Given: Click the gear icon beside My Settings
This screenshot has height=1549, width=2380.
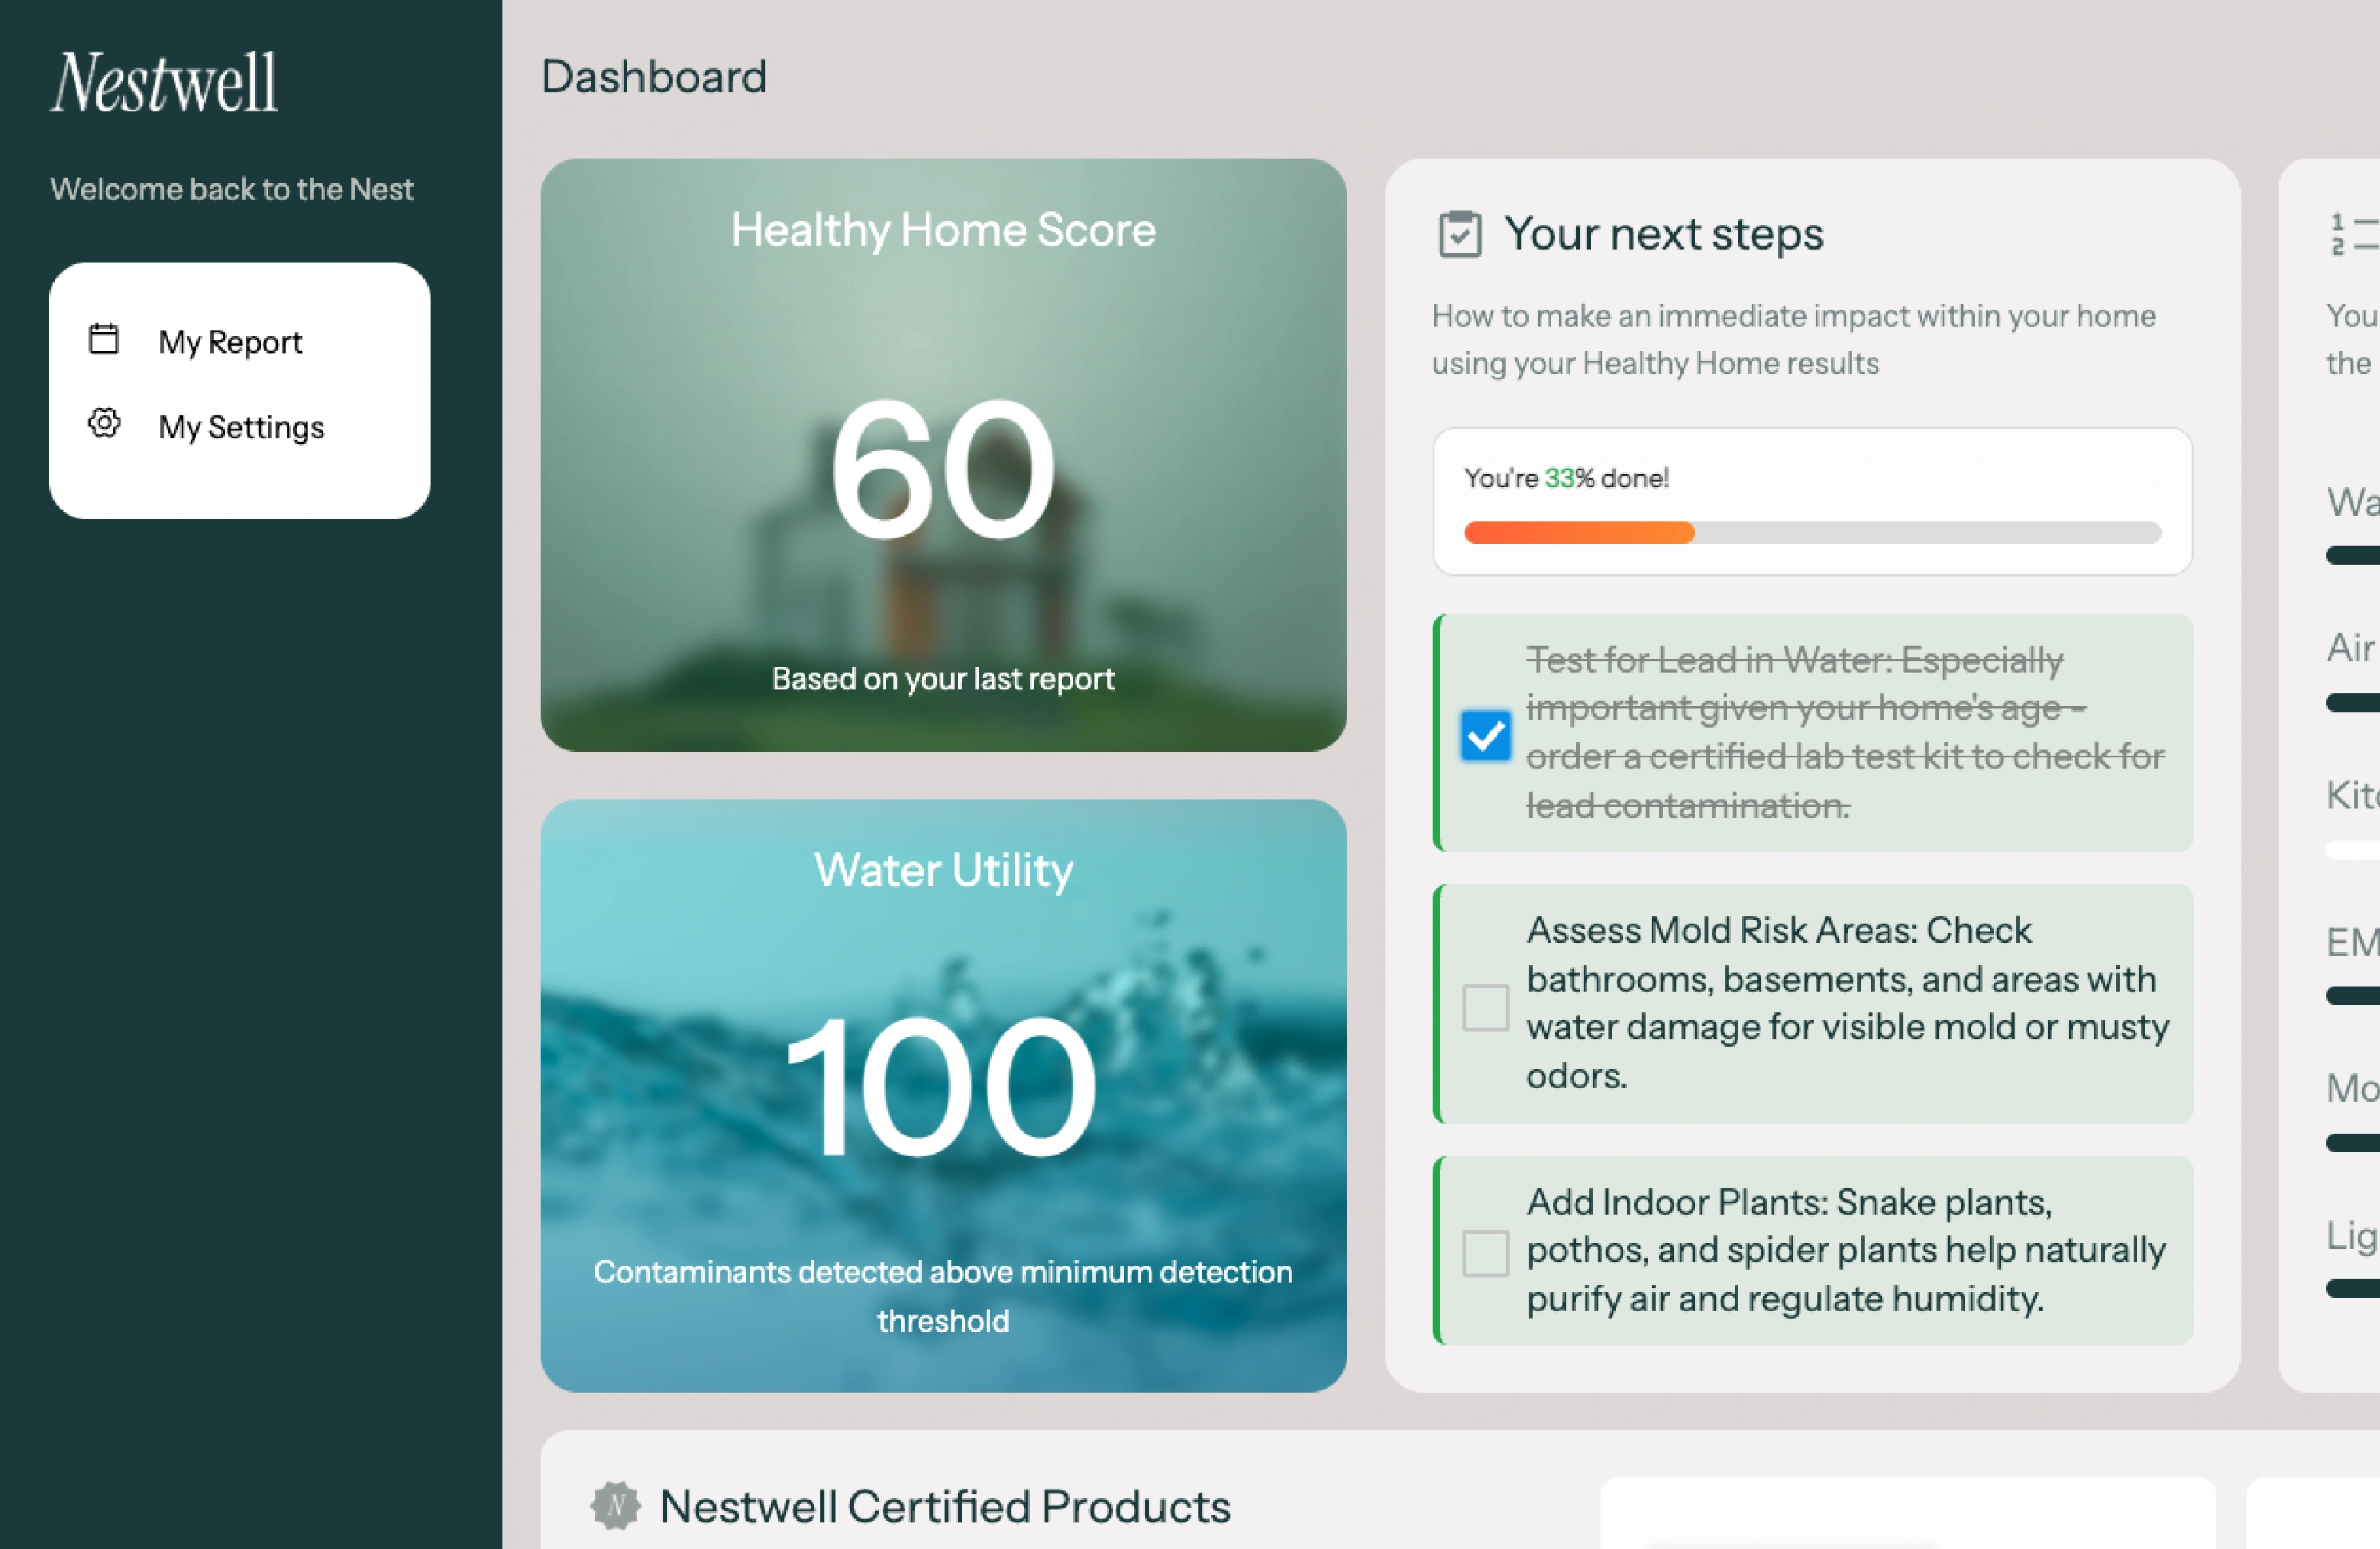Looking at the screenshot, I should point(104,423).
